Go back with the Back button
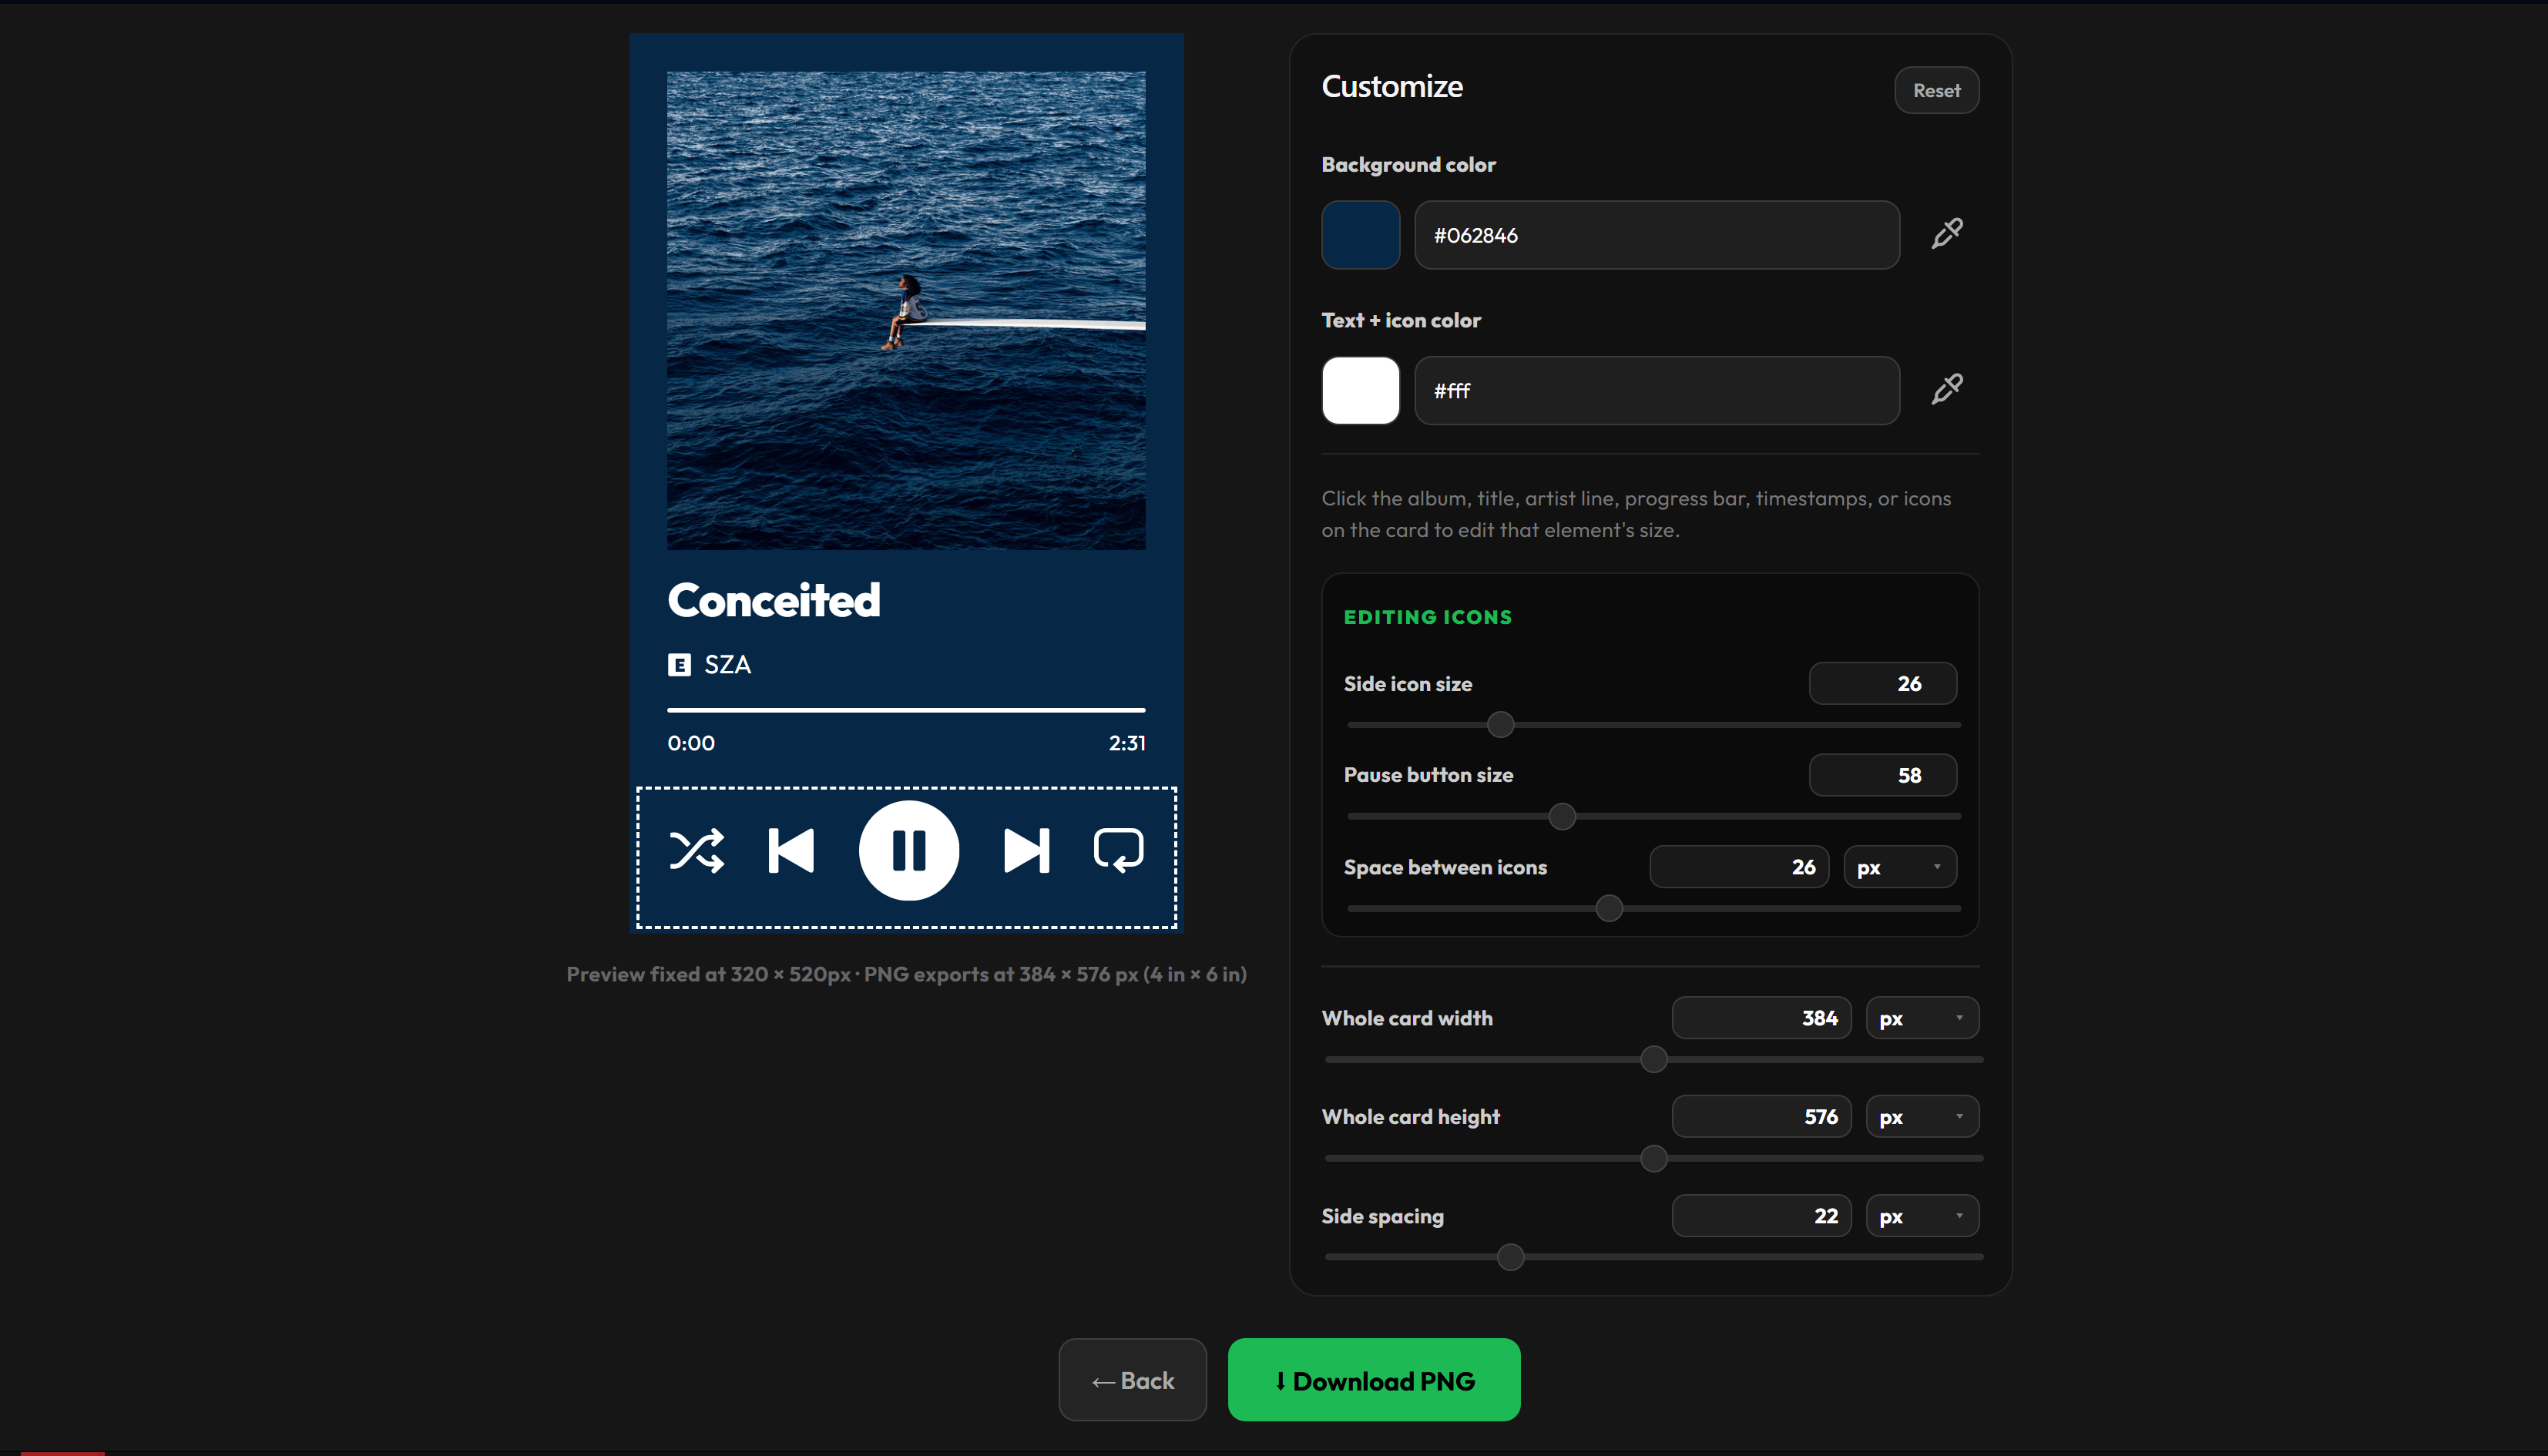 point(1132,1380)
